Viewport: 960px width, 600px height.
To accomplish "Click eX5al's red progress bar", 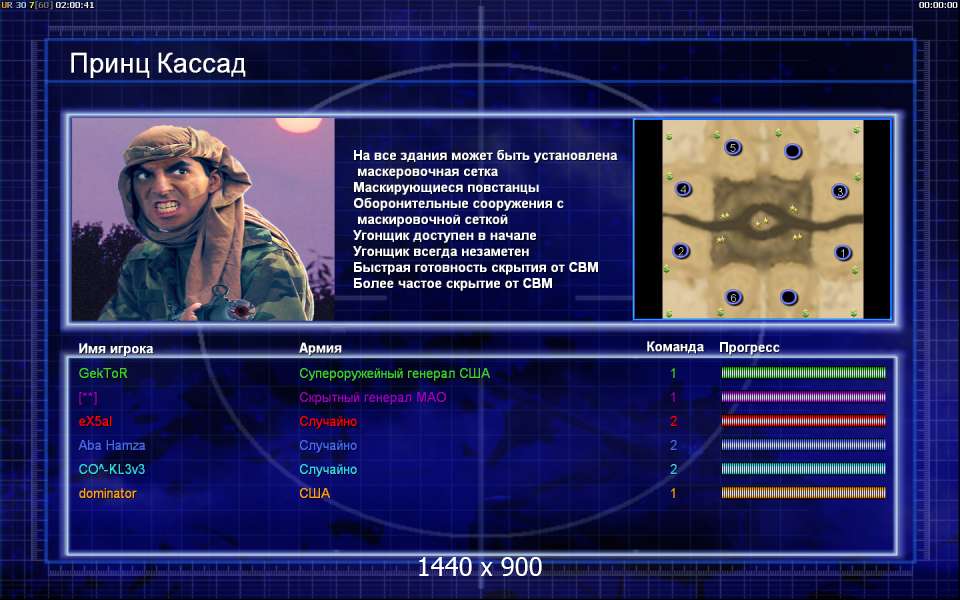I will [x=803, y=421].
